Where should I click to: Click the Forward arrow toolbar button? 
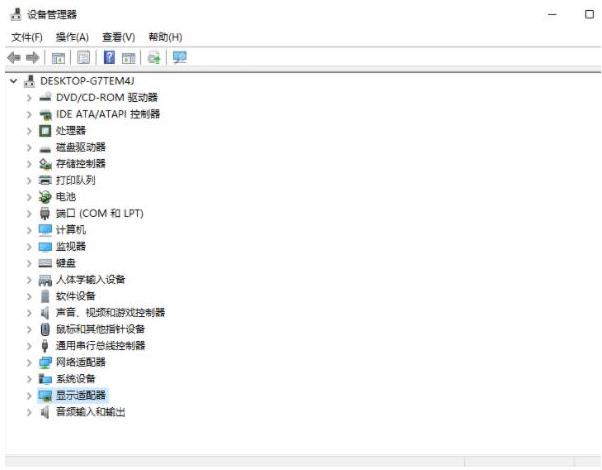coord(33,58)
